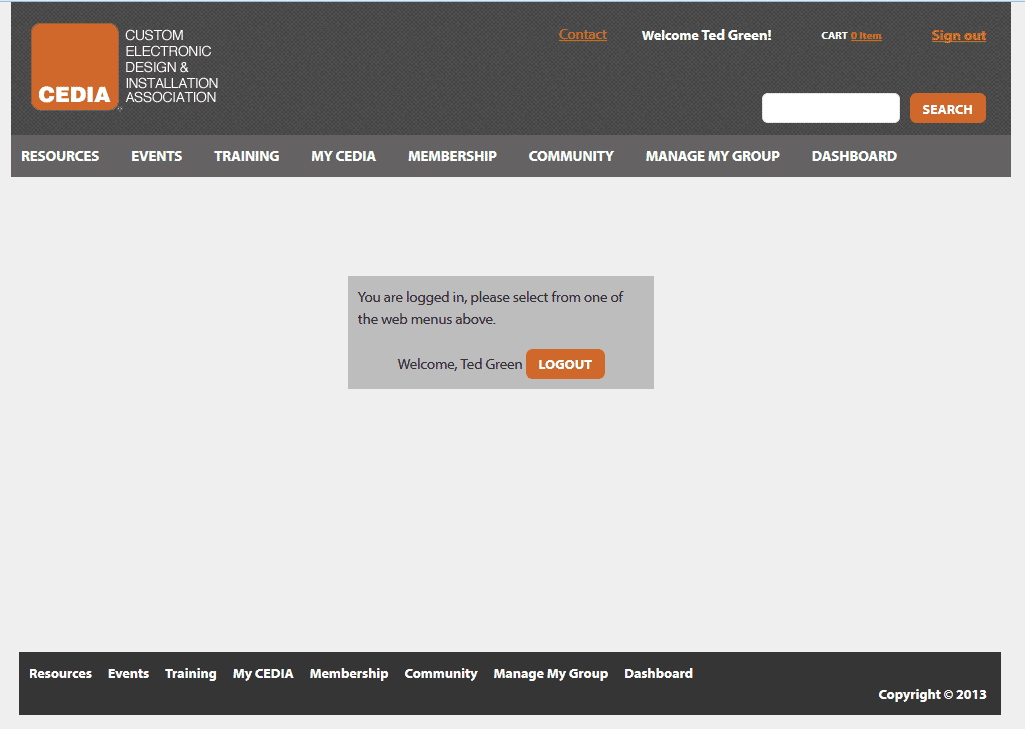Focus the header search input field
The width and height of the screenshot is (1025, 729).
830,108
